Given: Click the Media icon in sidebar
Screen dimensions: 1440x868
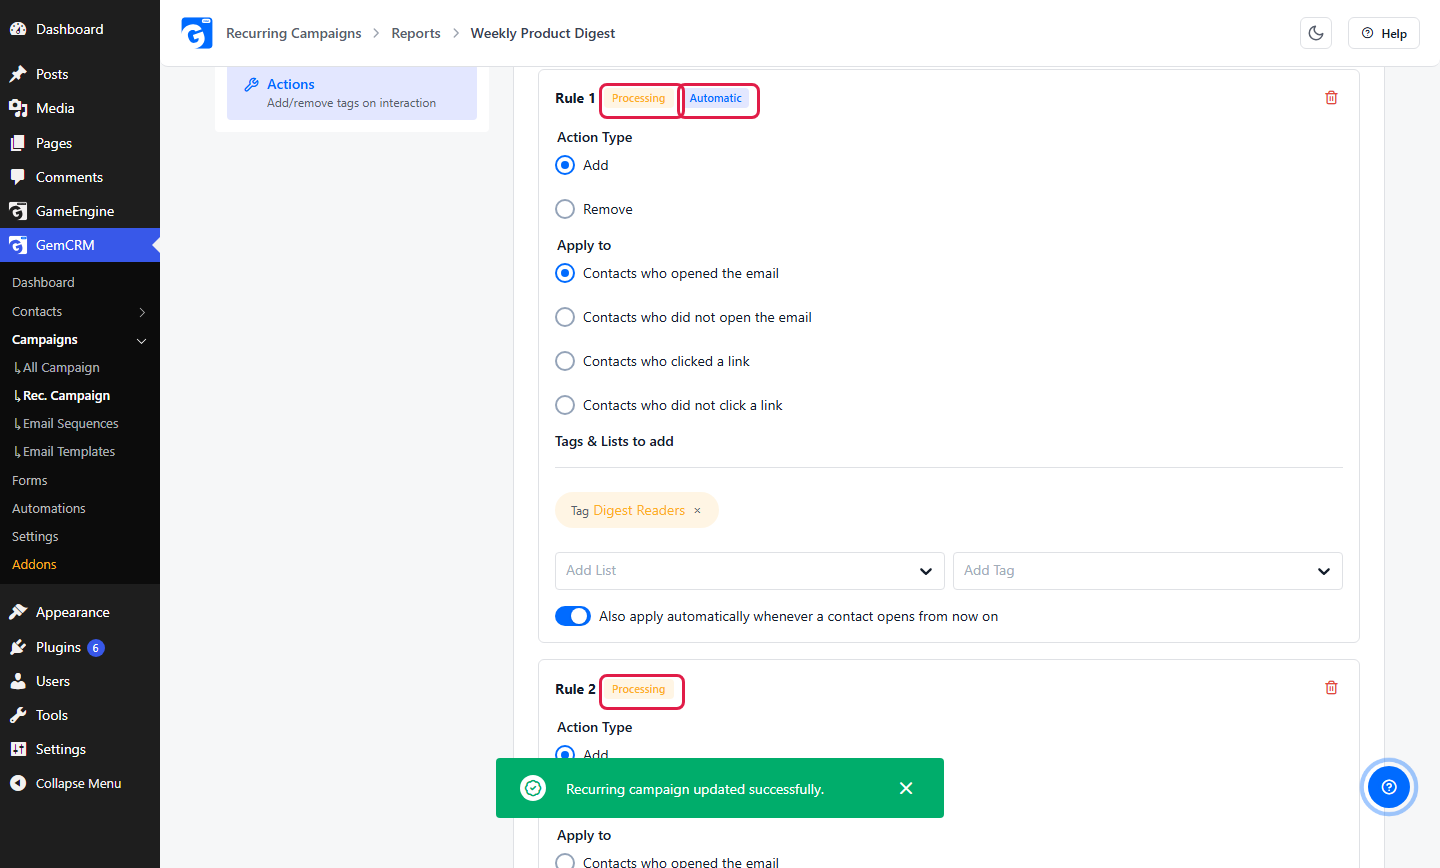Looking at the screenshot, I should (18, 108).
